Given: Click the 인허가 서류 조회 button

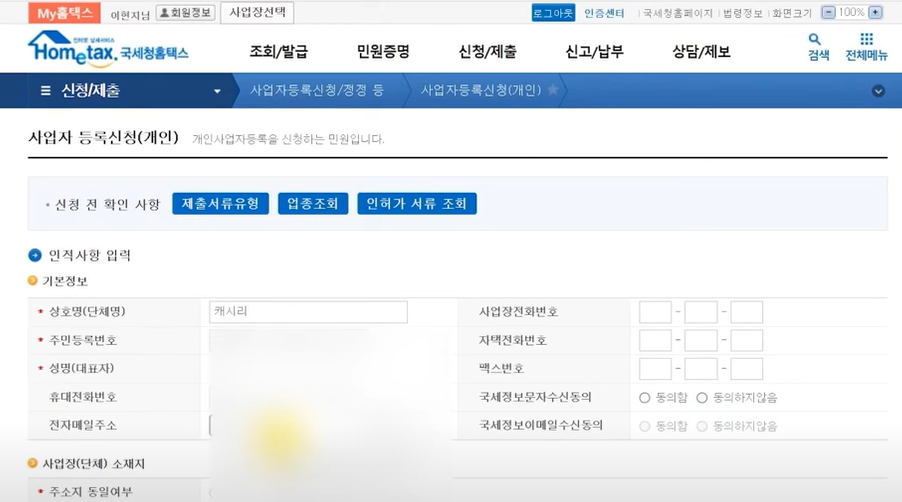Looking at the screenshot, I should [x=417, y=204].
